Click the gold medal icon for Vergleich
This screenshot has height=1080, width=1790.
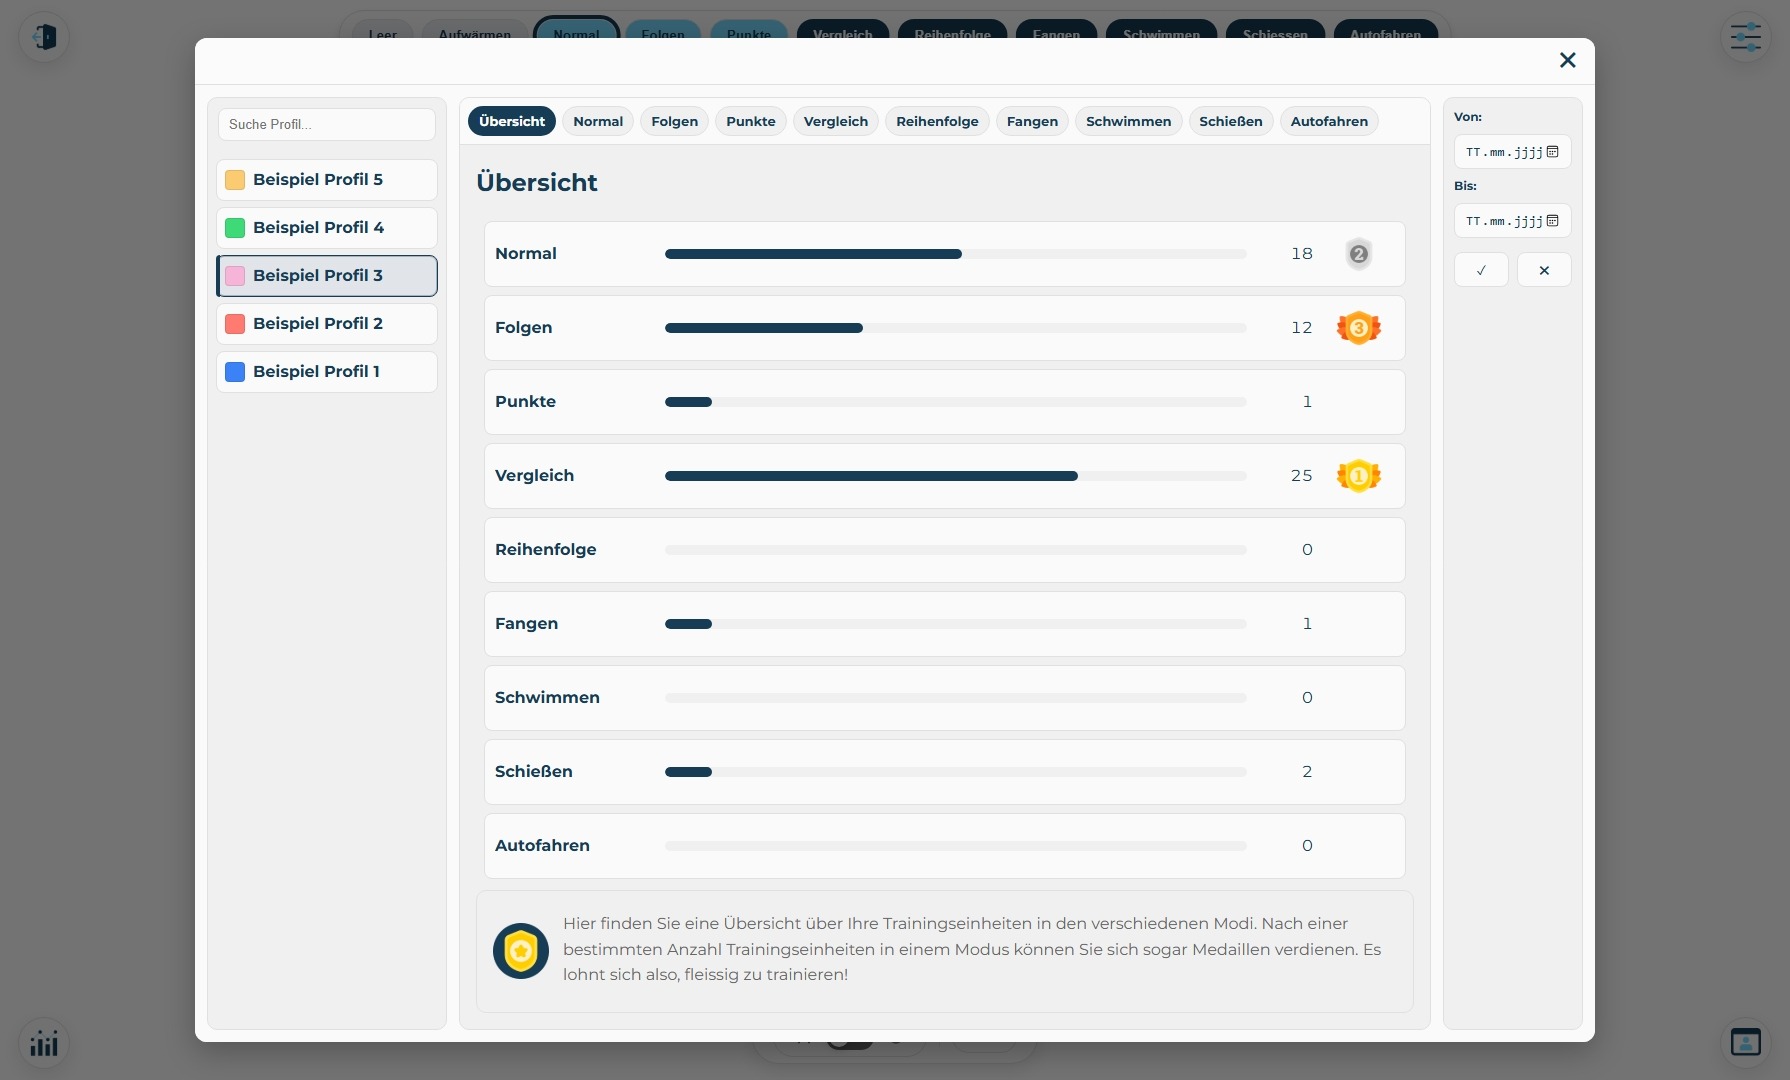coord(1358,476)
